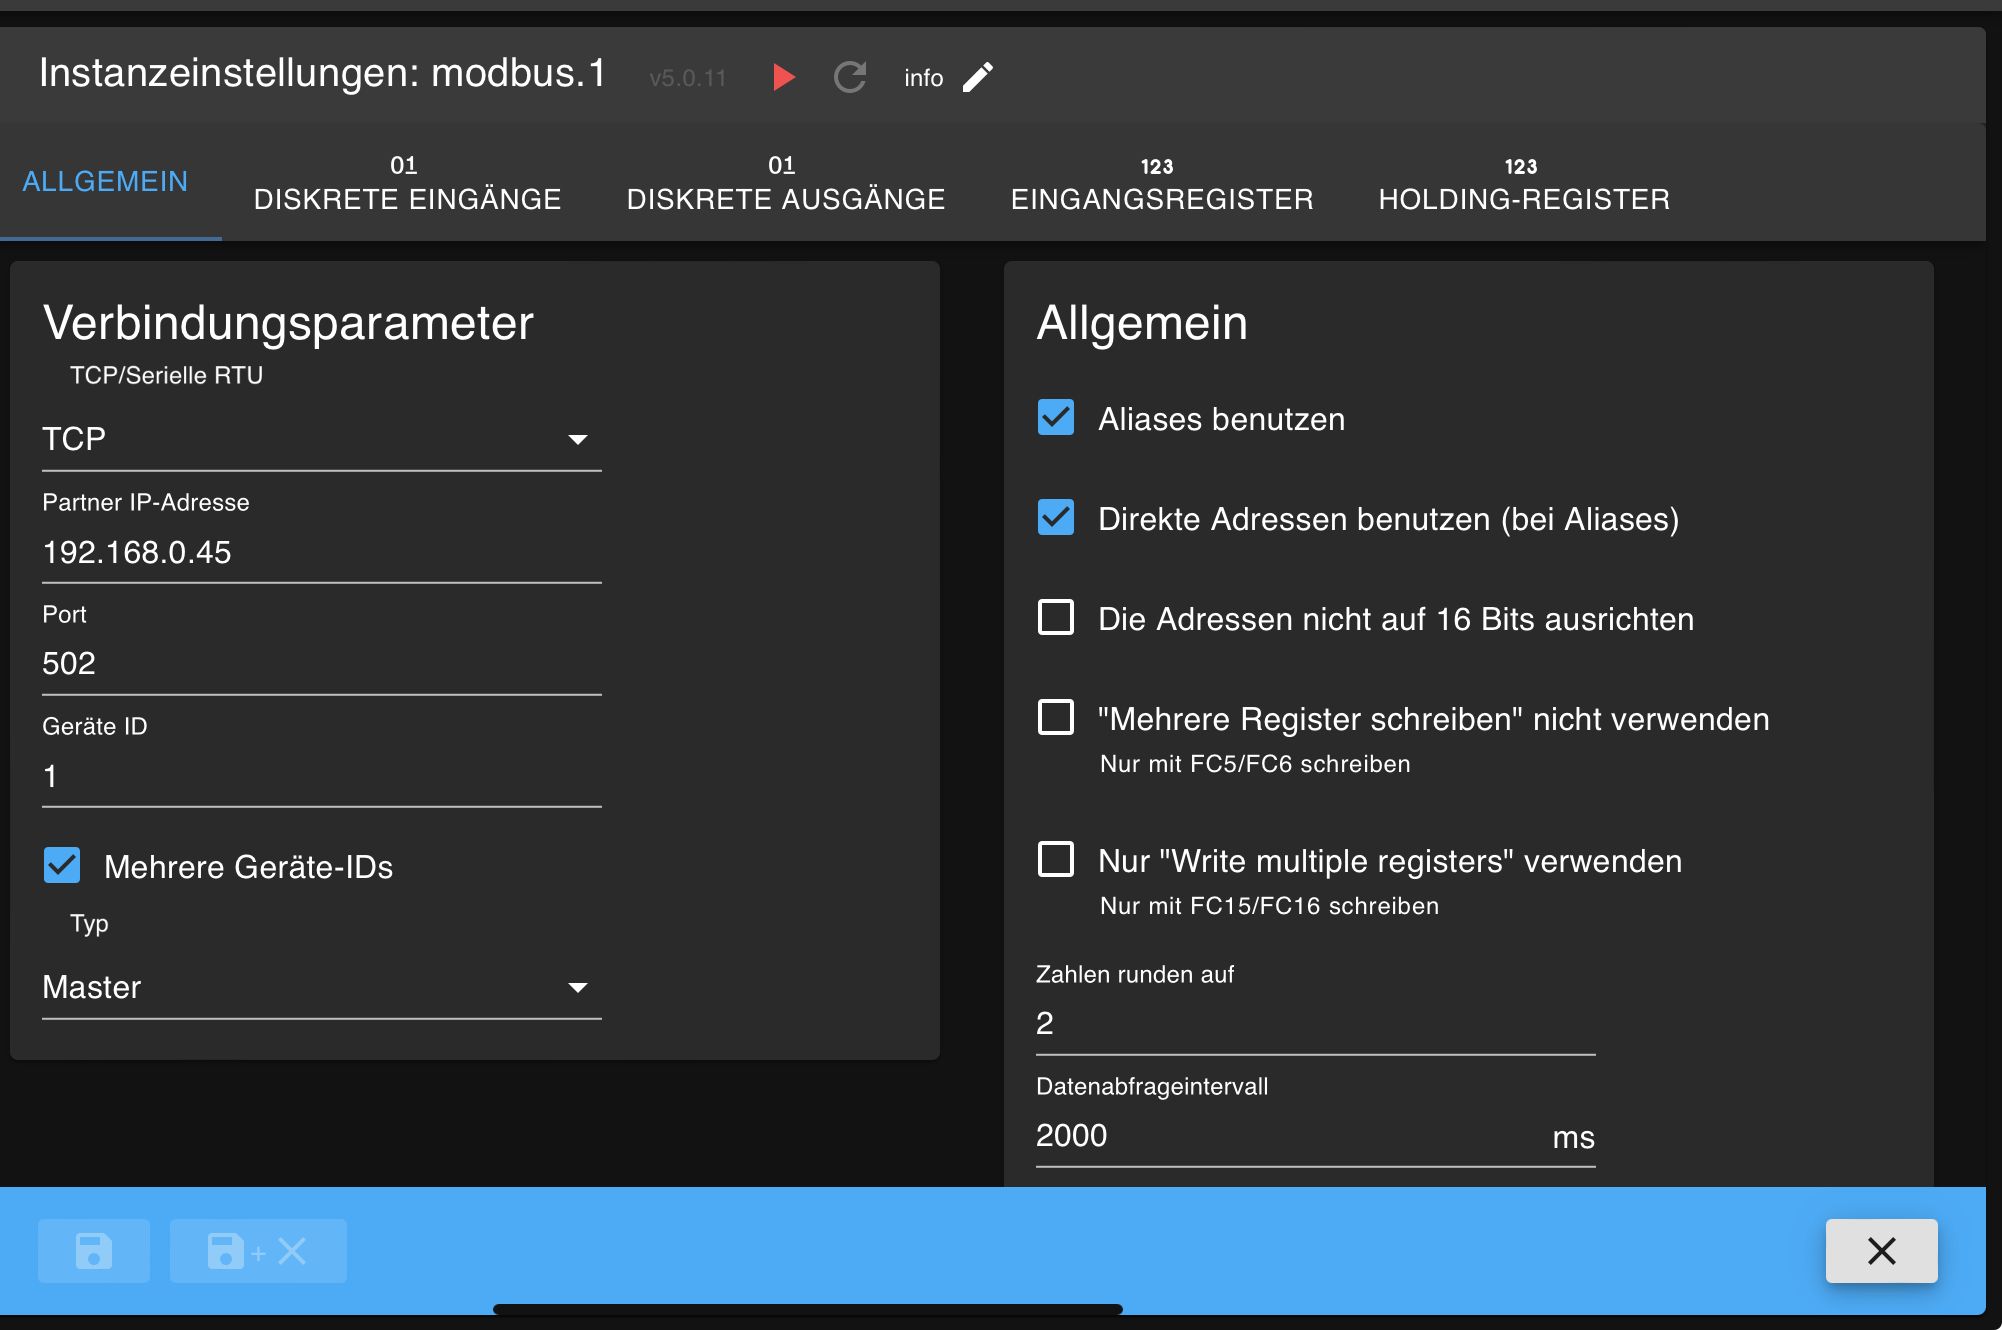Screen dimensions: 2002x1330
Task: Disable the Mehrere Geräte-IDs checkbox
Action: (62, 866)
